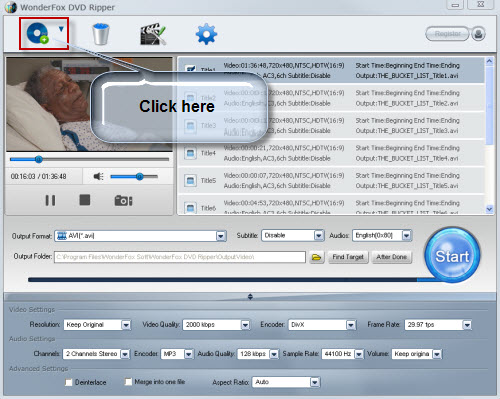Click title list scrollbar down arrow

tap(489, 209)
